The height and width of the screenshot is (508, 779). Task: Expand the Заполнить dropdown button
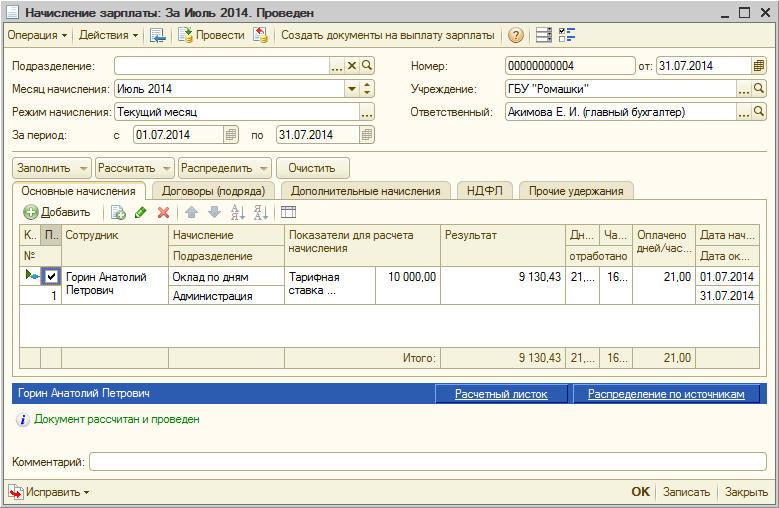(x=83, y=168)
